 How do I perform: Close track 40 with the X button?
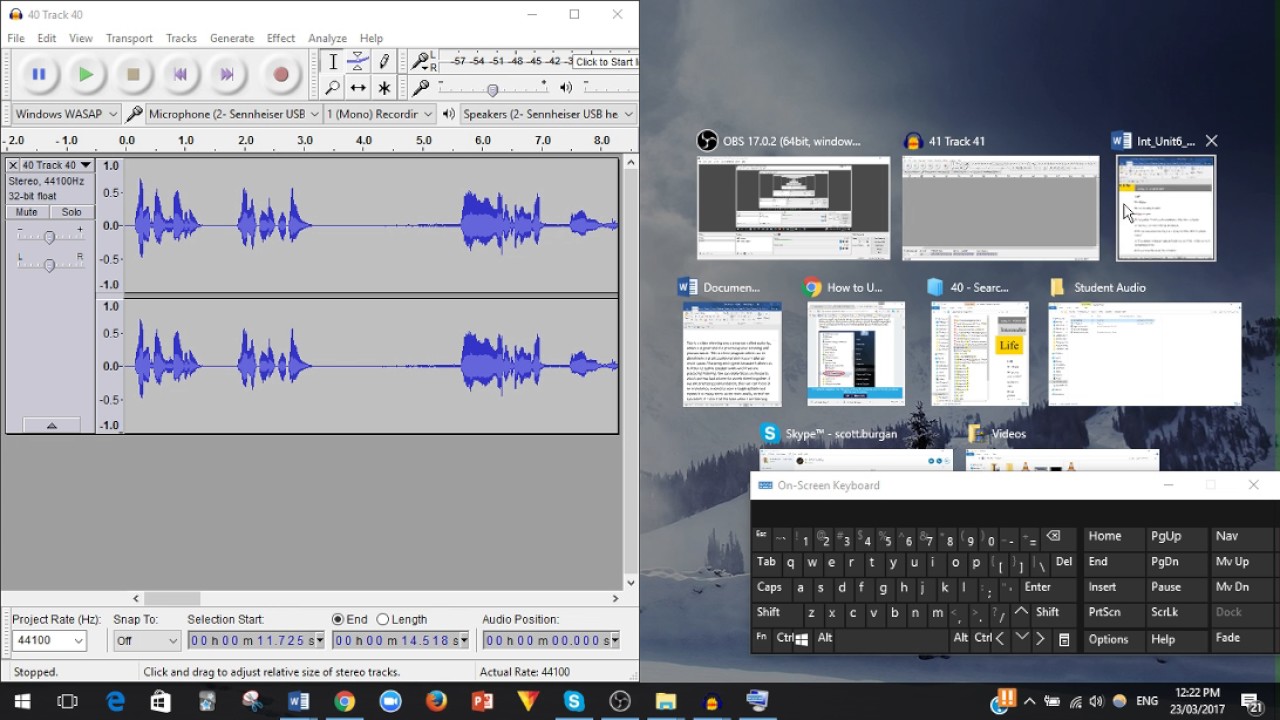[x=13, y=165]
